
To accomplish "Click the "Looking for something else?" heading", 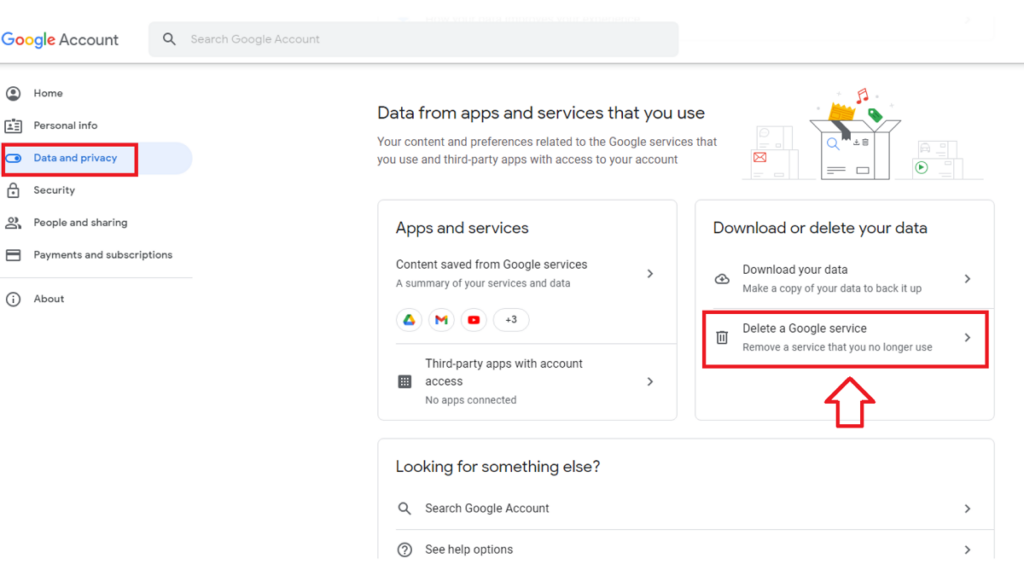I will tap(498, 466).
